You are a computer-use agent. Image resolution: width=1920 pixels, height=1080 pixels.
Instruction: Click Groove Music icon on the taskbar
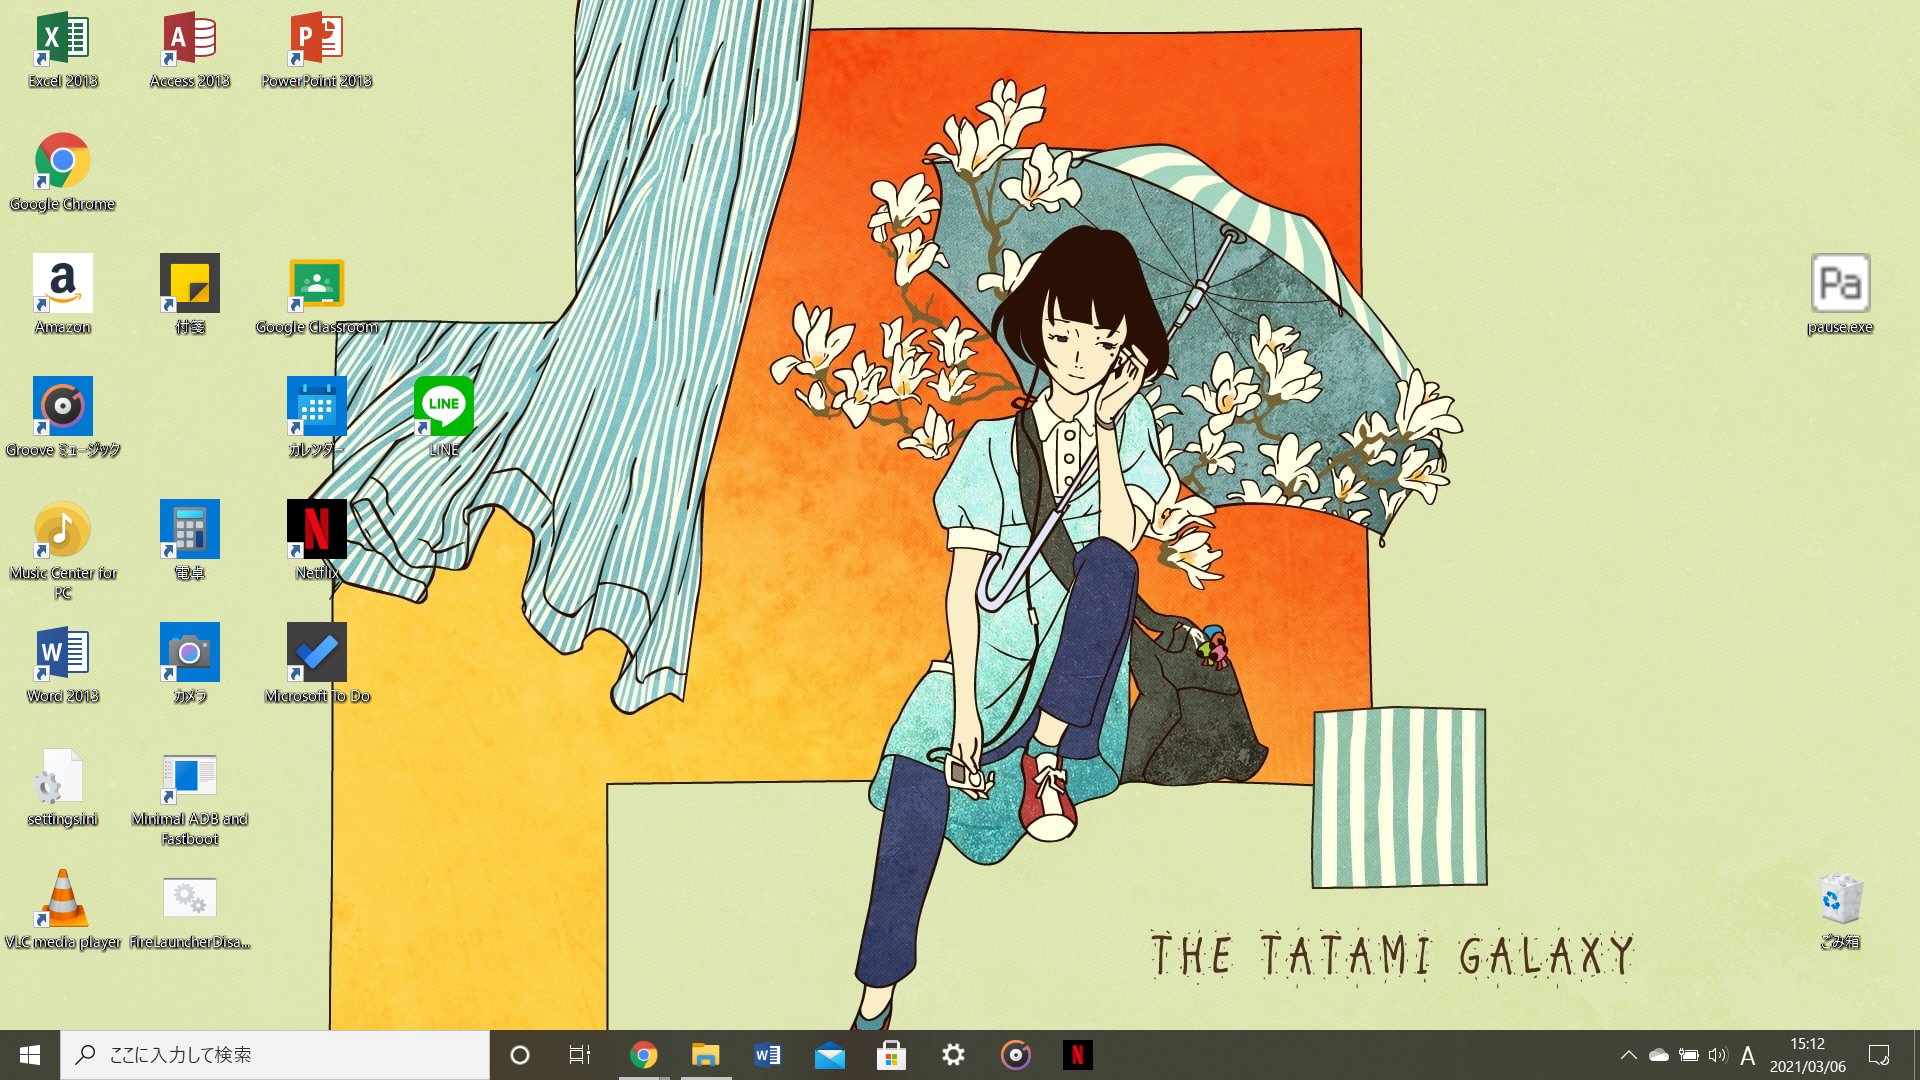click(1016, 1055)
